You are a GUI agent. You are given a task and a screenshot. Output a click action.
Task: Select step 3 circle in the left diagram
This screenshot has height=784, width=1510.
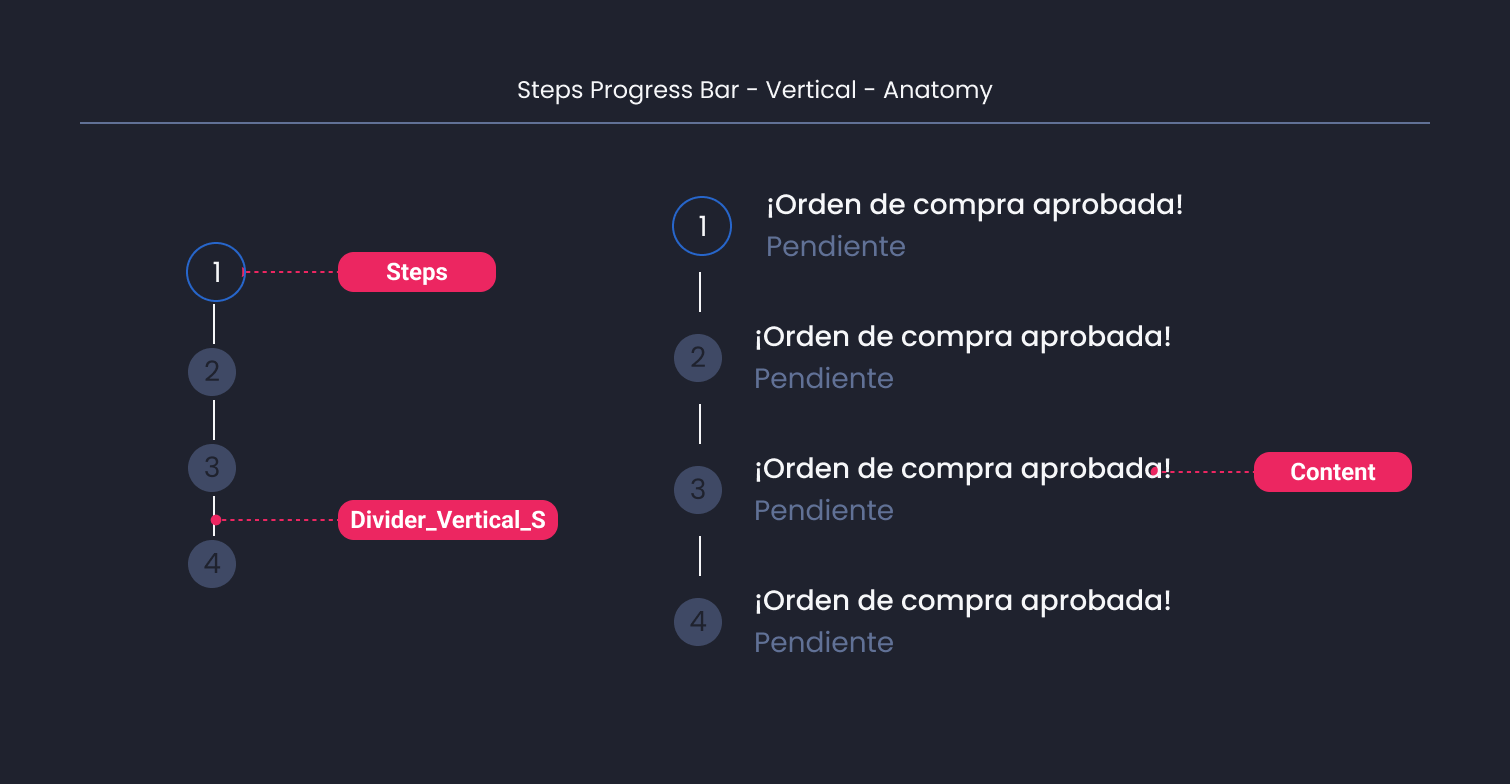pos(212,467)
